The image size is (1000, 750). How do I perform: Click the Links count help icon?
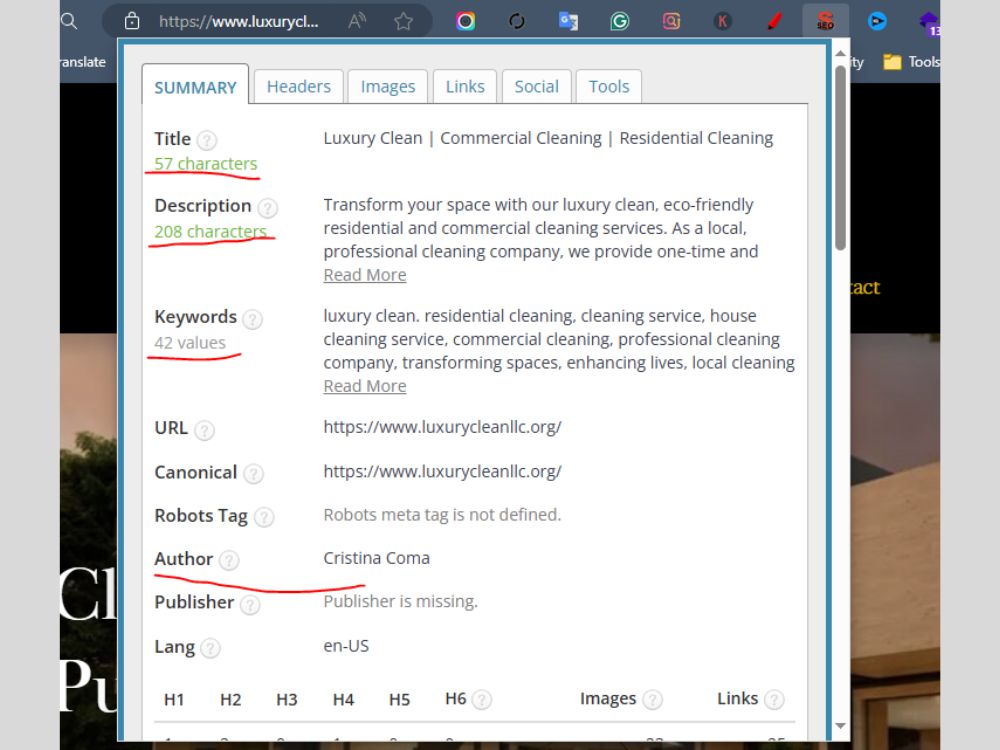[x=774, y=700]
